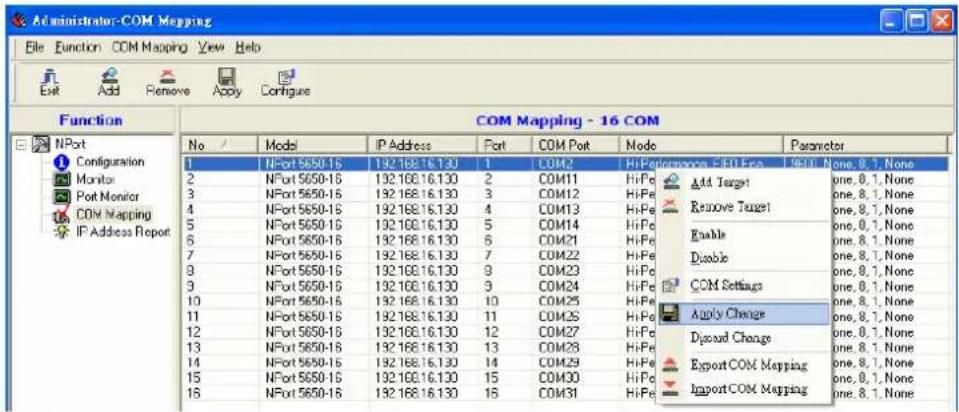Click the Remove toolbar icon
The height and width of the screenshot is (412, 959).
(x=167, y=82)
